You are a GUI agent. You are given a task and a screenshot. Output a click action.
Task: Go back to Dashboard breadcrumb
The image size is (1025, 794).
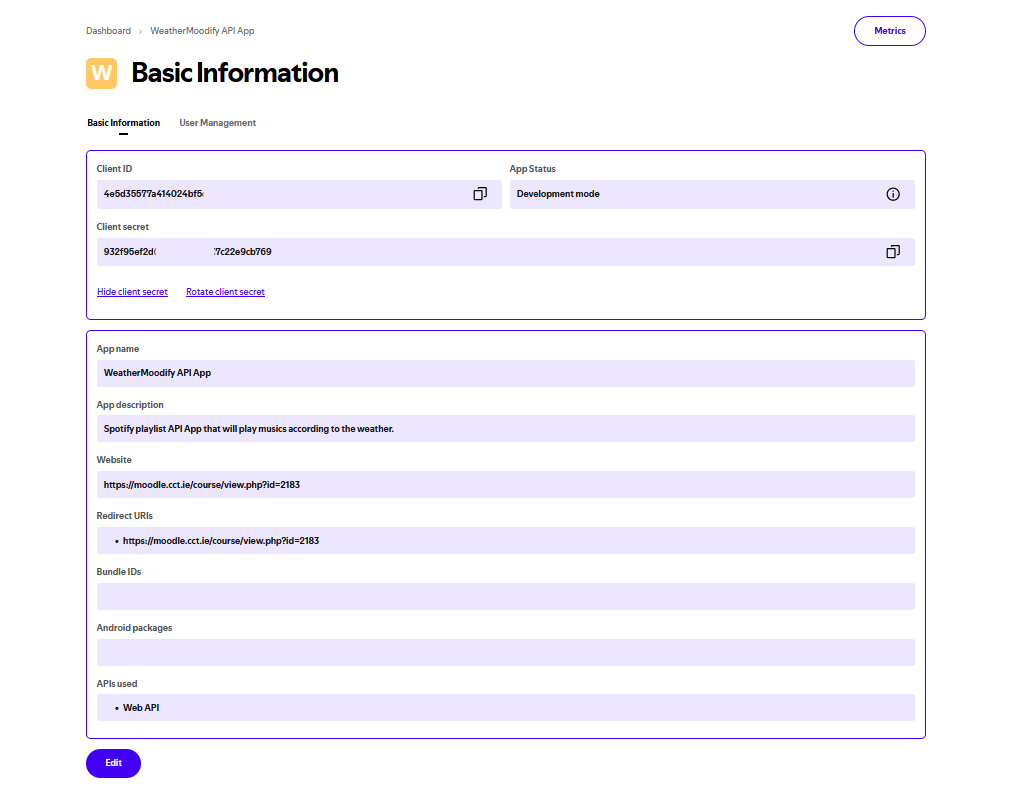[x=109, y=31]
